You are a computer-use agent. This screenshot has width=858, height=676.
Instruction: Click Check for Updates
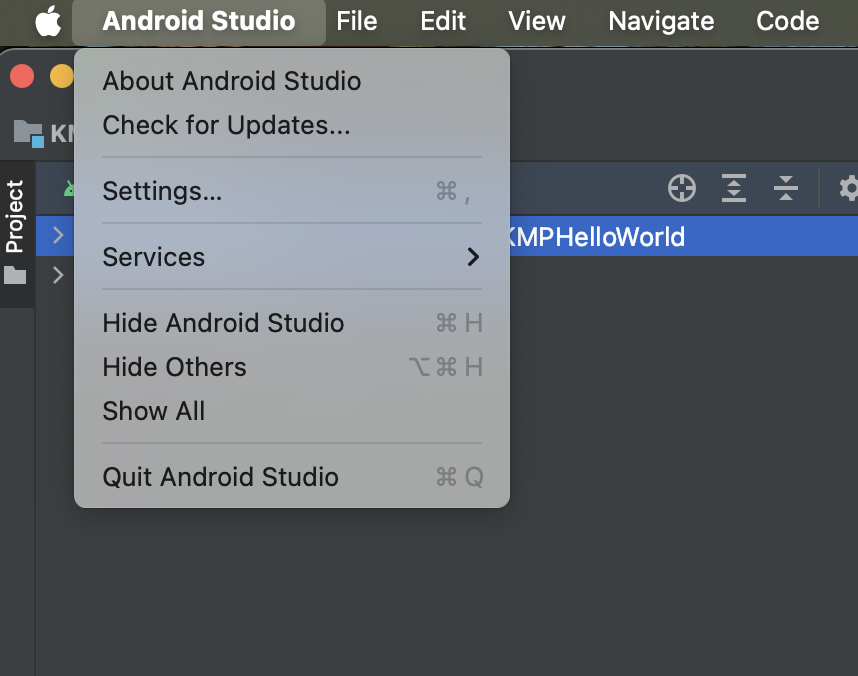pyautogui.click(x=225, y=125)
